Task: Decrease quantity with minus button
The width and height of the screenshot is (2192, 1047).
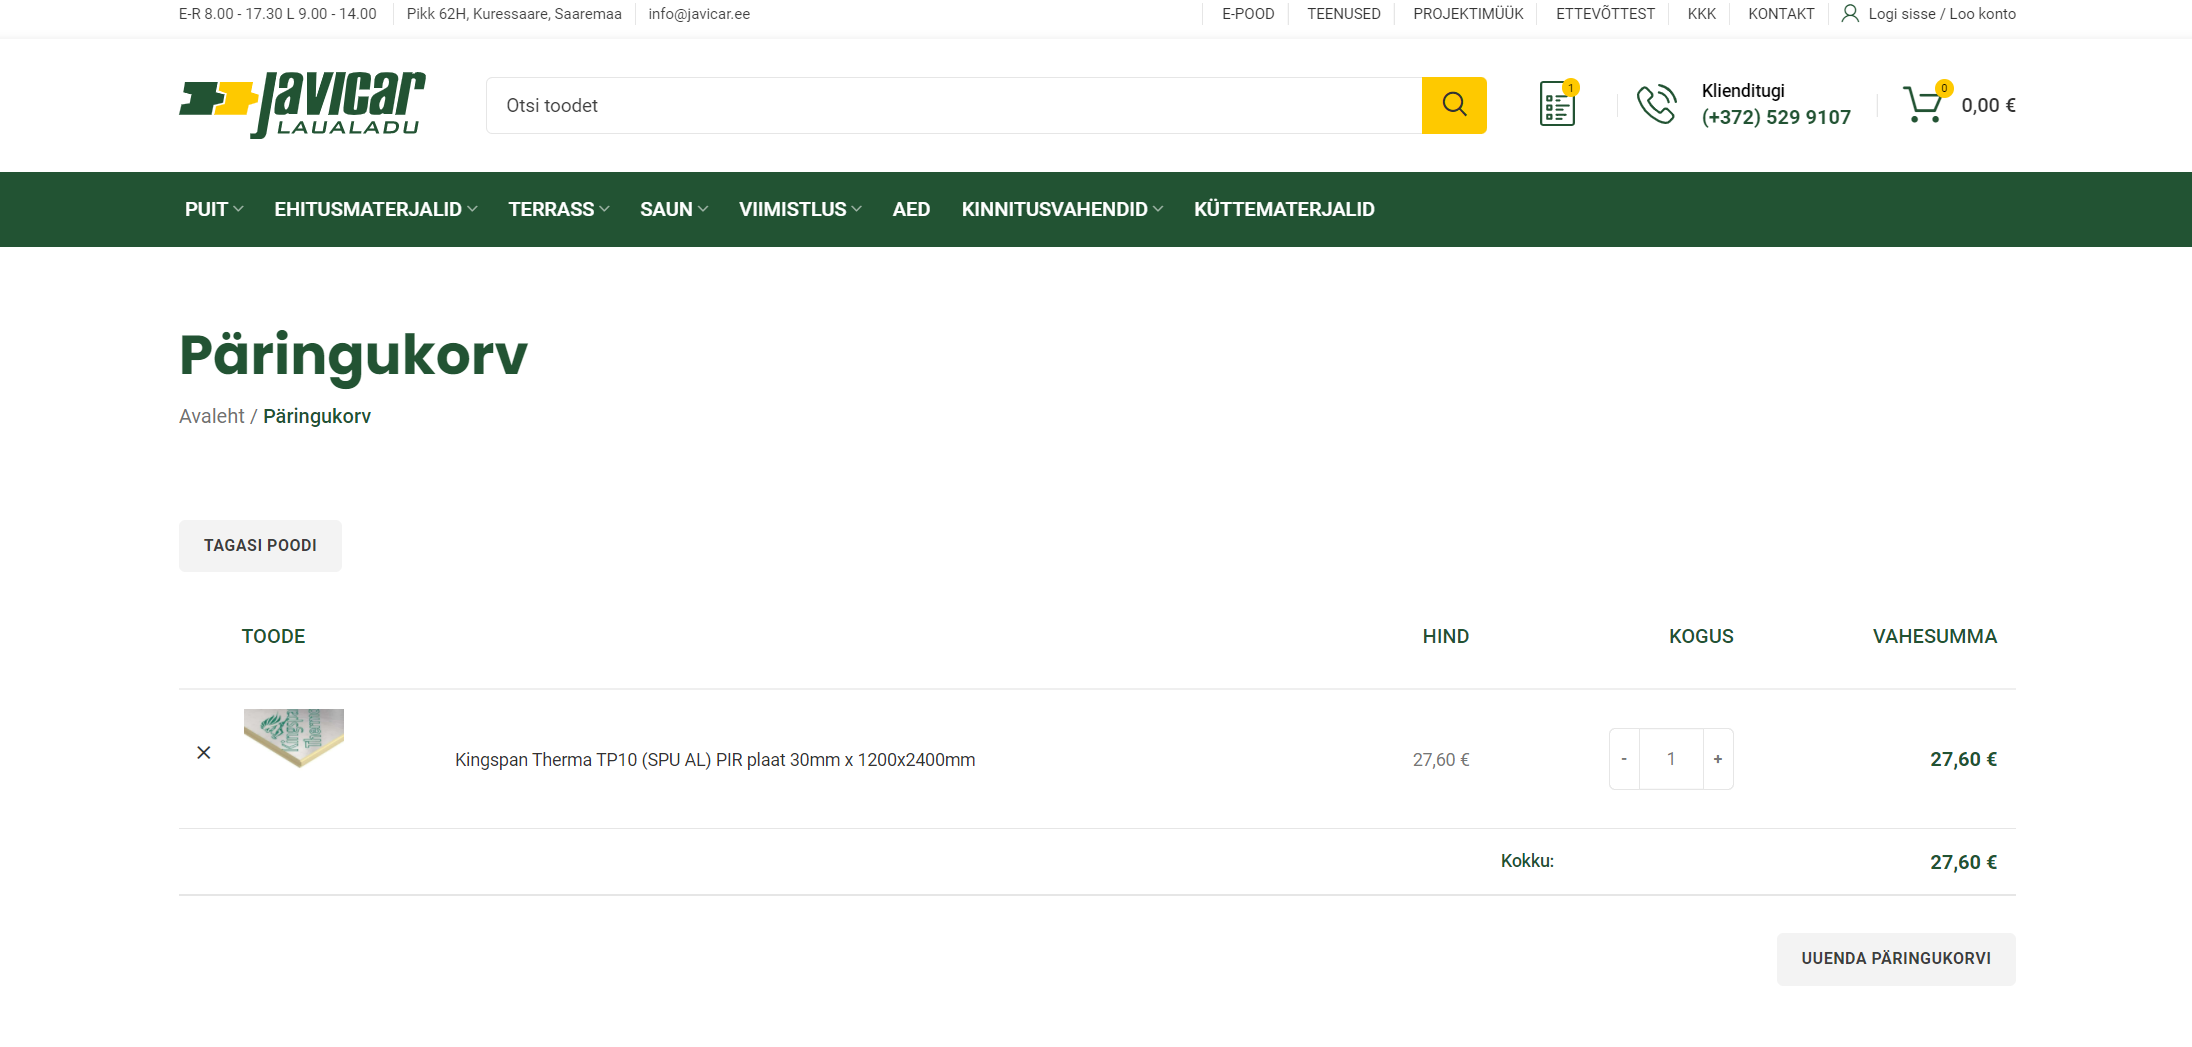Action: click(x=1624, y=759)
